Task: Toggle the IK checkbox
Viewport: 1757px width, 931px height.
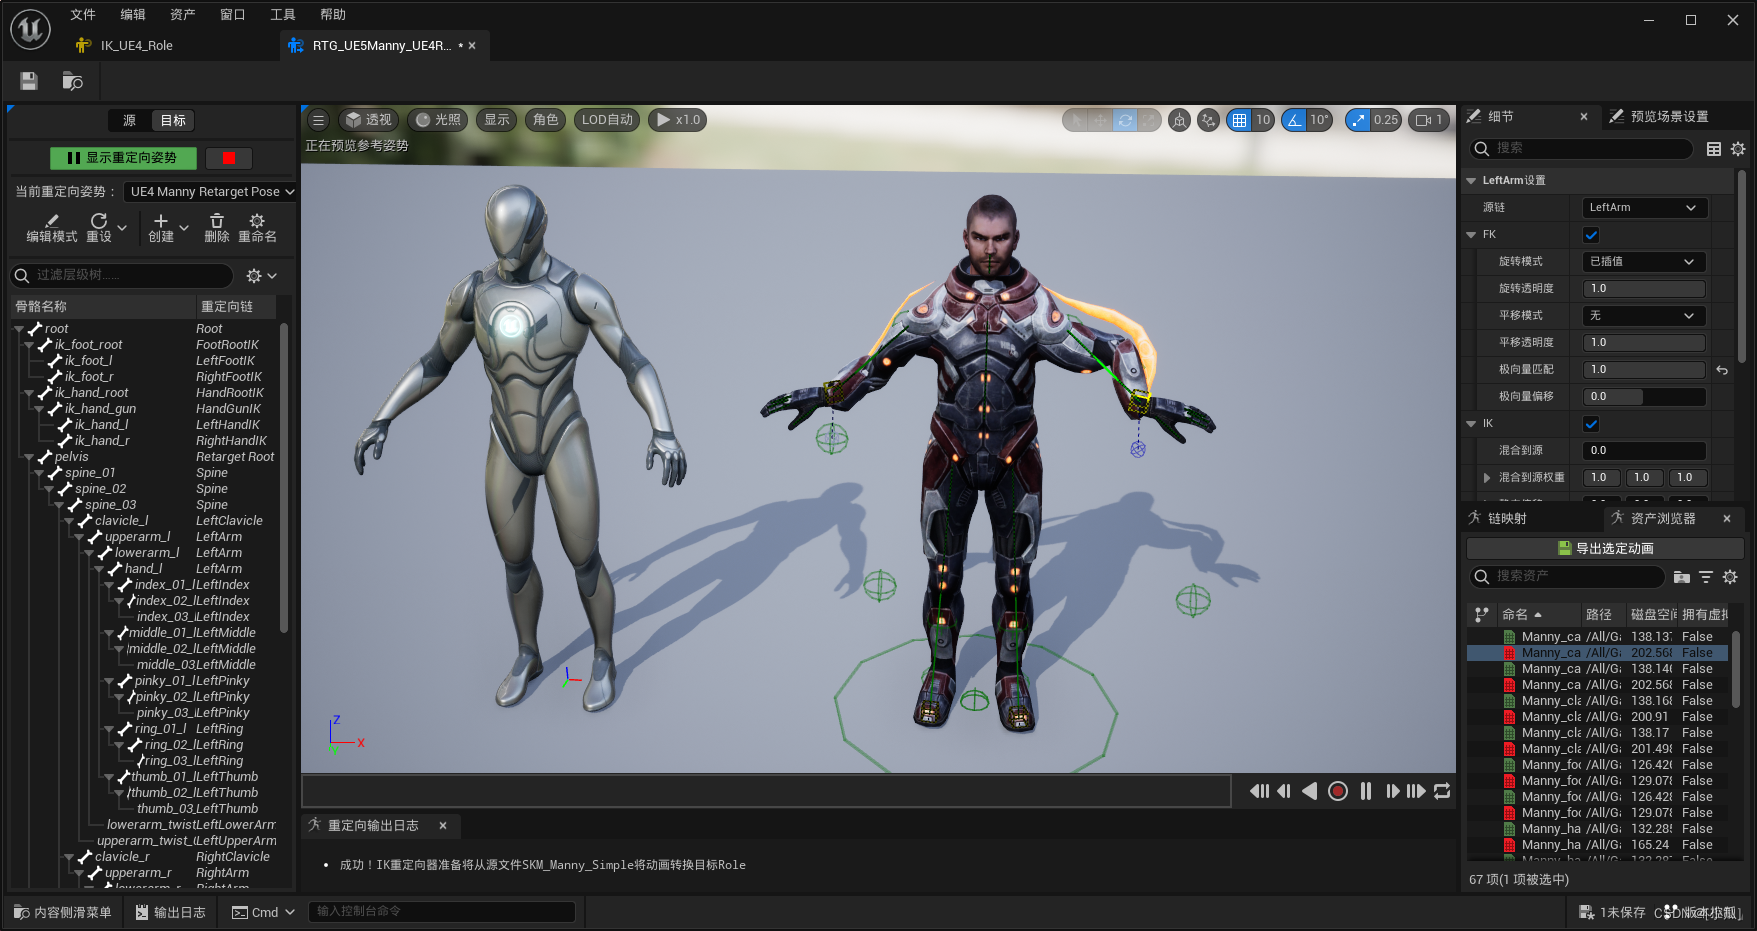Action: pos(1591,424)
